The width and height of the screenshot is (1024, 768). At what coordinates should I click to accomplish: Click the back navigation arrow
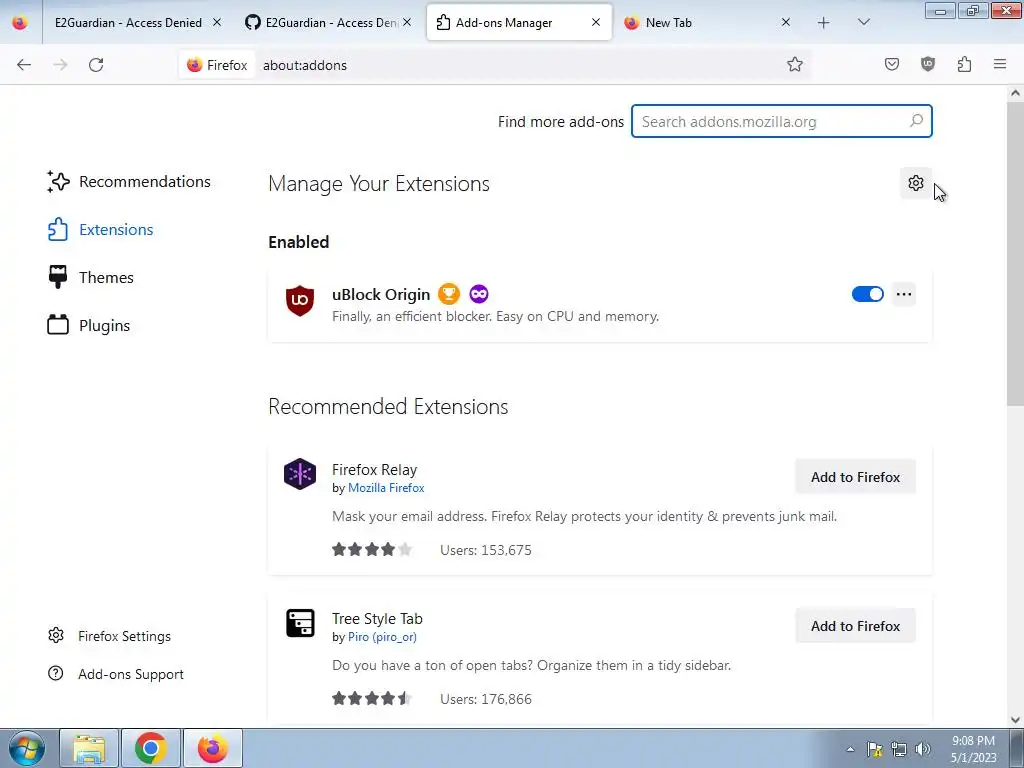click(24, 65)
